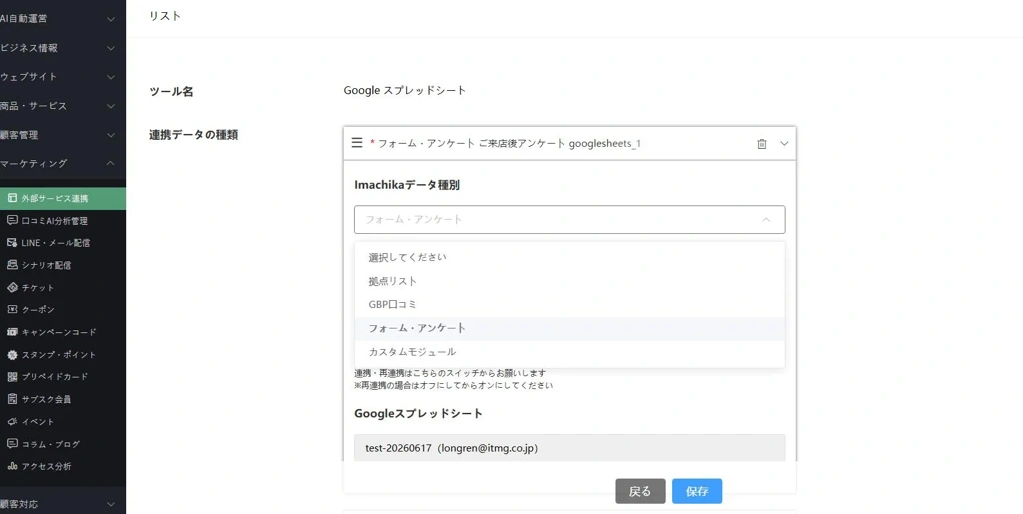Click the スタンプ・ポイント icon
1023x514 pixels.
12,354
